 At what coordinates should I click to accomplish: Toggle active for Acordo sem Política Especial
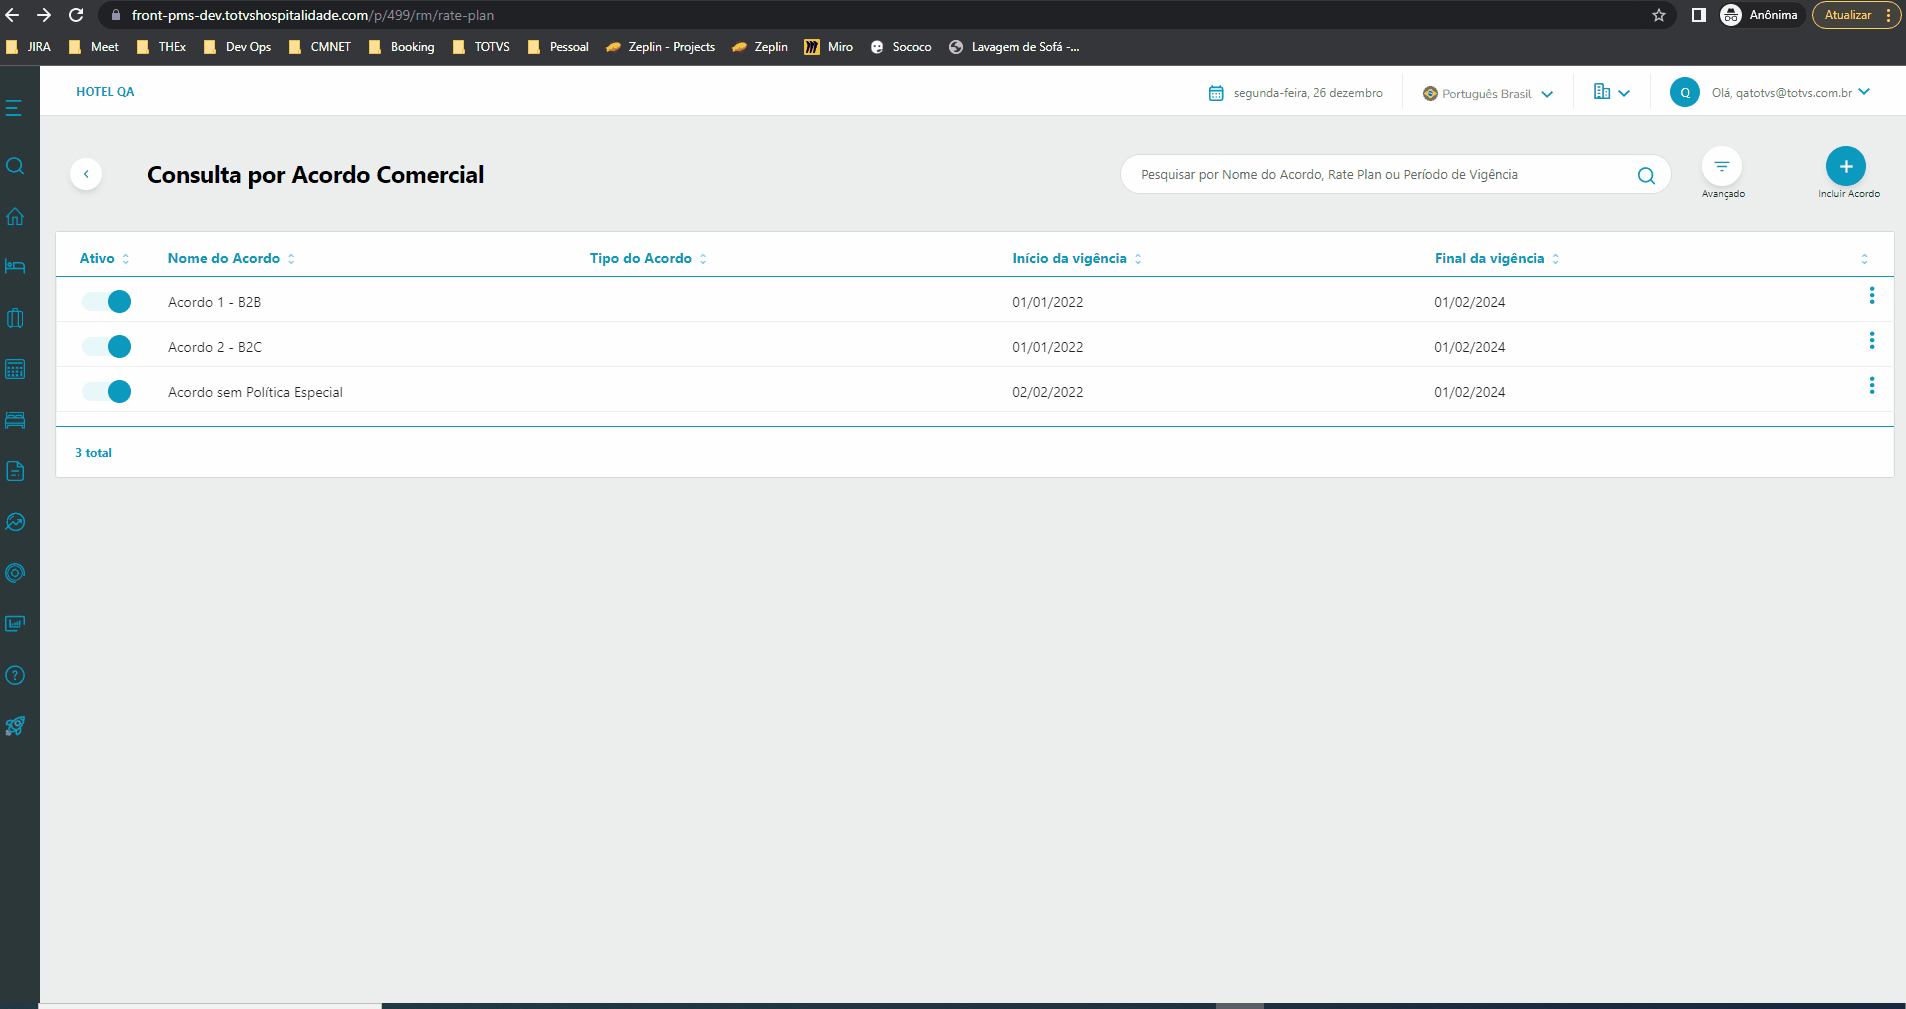point(107,392)
